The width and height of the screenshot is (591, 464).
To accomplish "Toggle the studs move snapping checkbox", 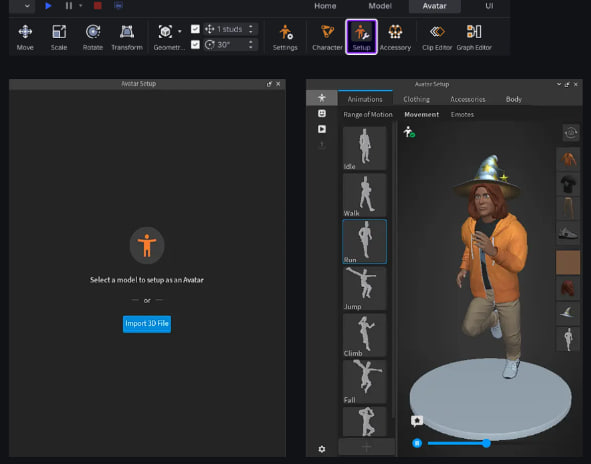I will click(x=195, y=29).
